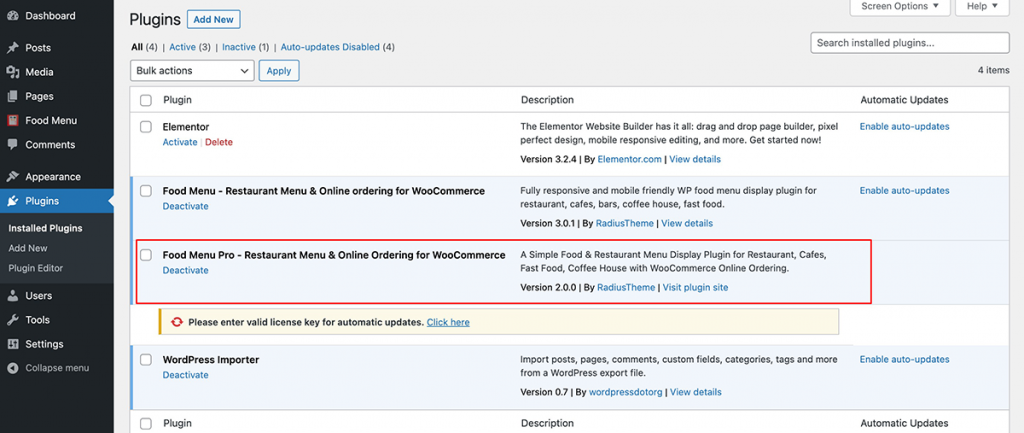The image size is (1024, 433).
Task: Tick the Elementor plugin checkbox
Action: point(146,127)
